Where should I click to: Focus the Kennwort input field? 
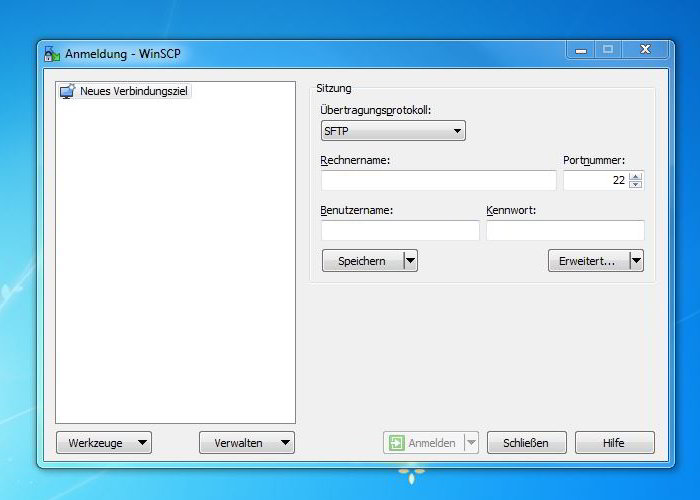click(x=565, y=230)
